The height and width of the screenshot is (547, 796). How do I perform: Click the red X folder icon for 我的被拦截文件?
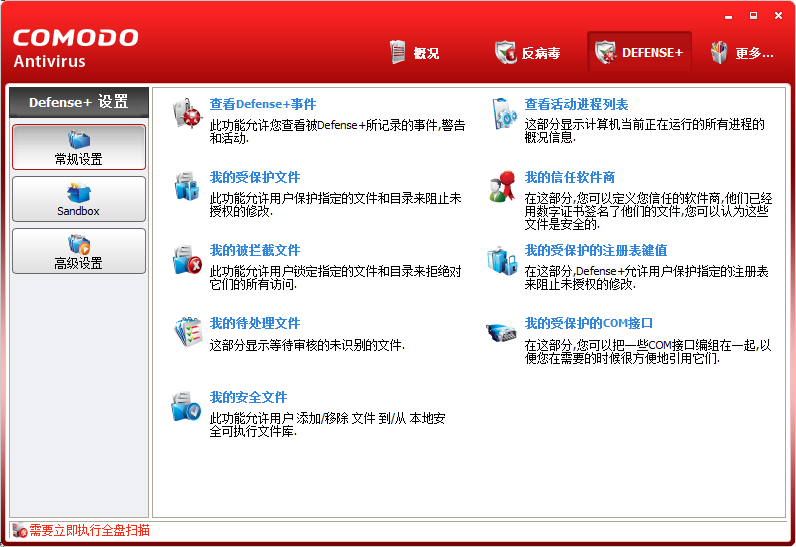pos(187,260)
